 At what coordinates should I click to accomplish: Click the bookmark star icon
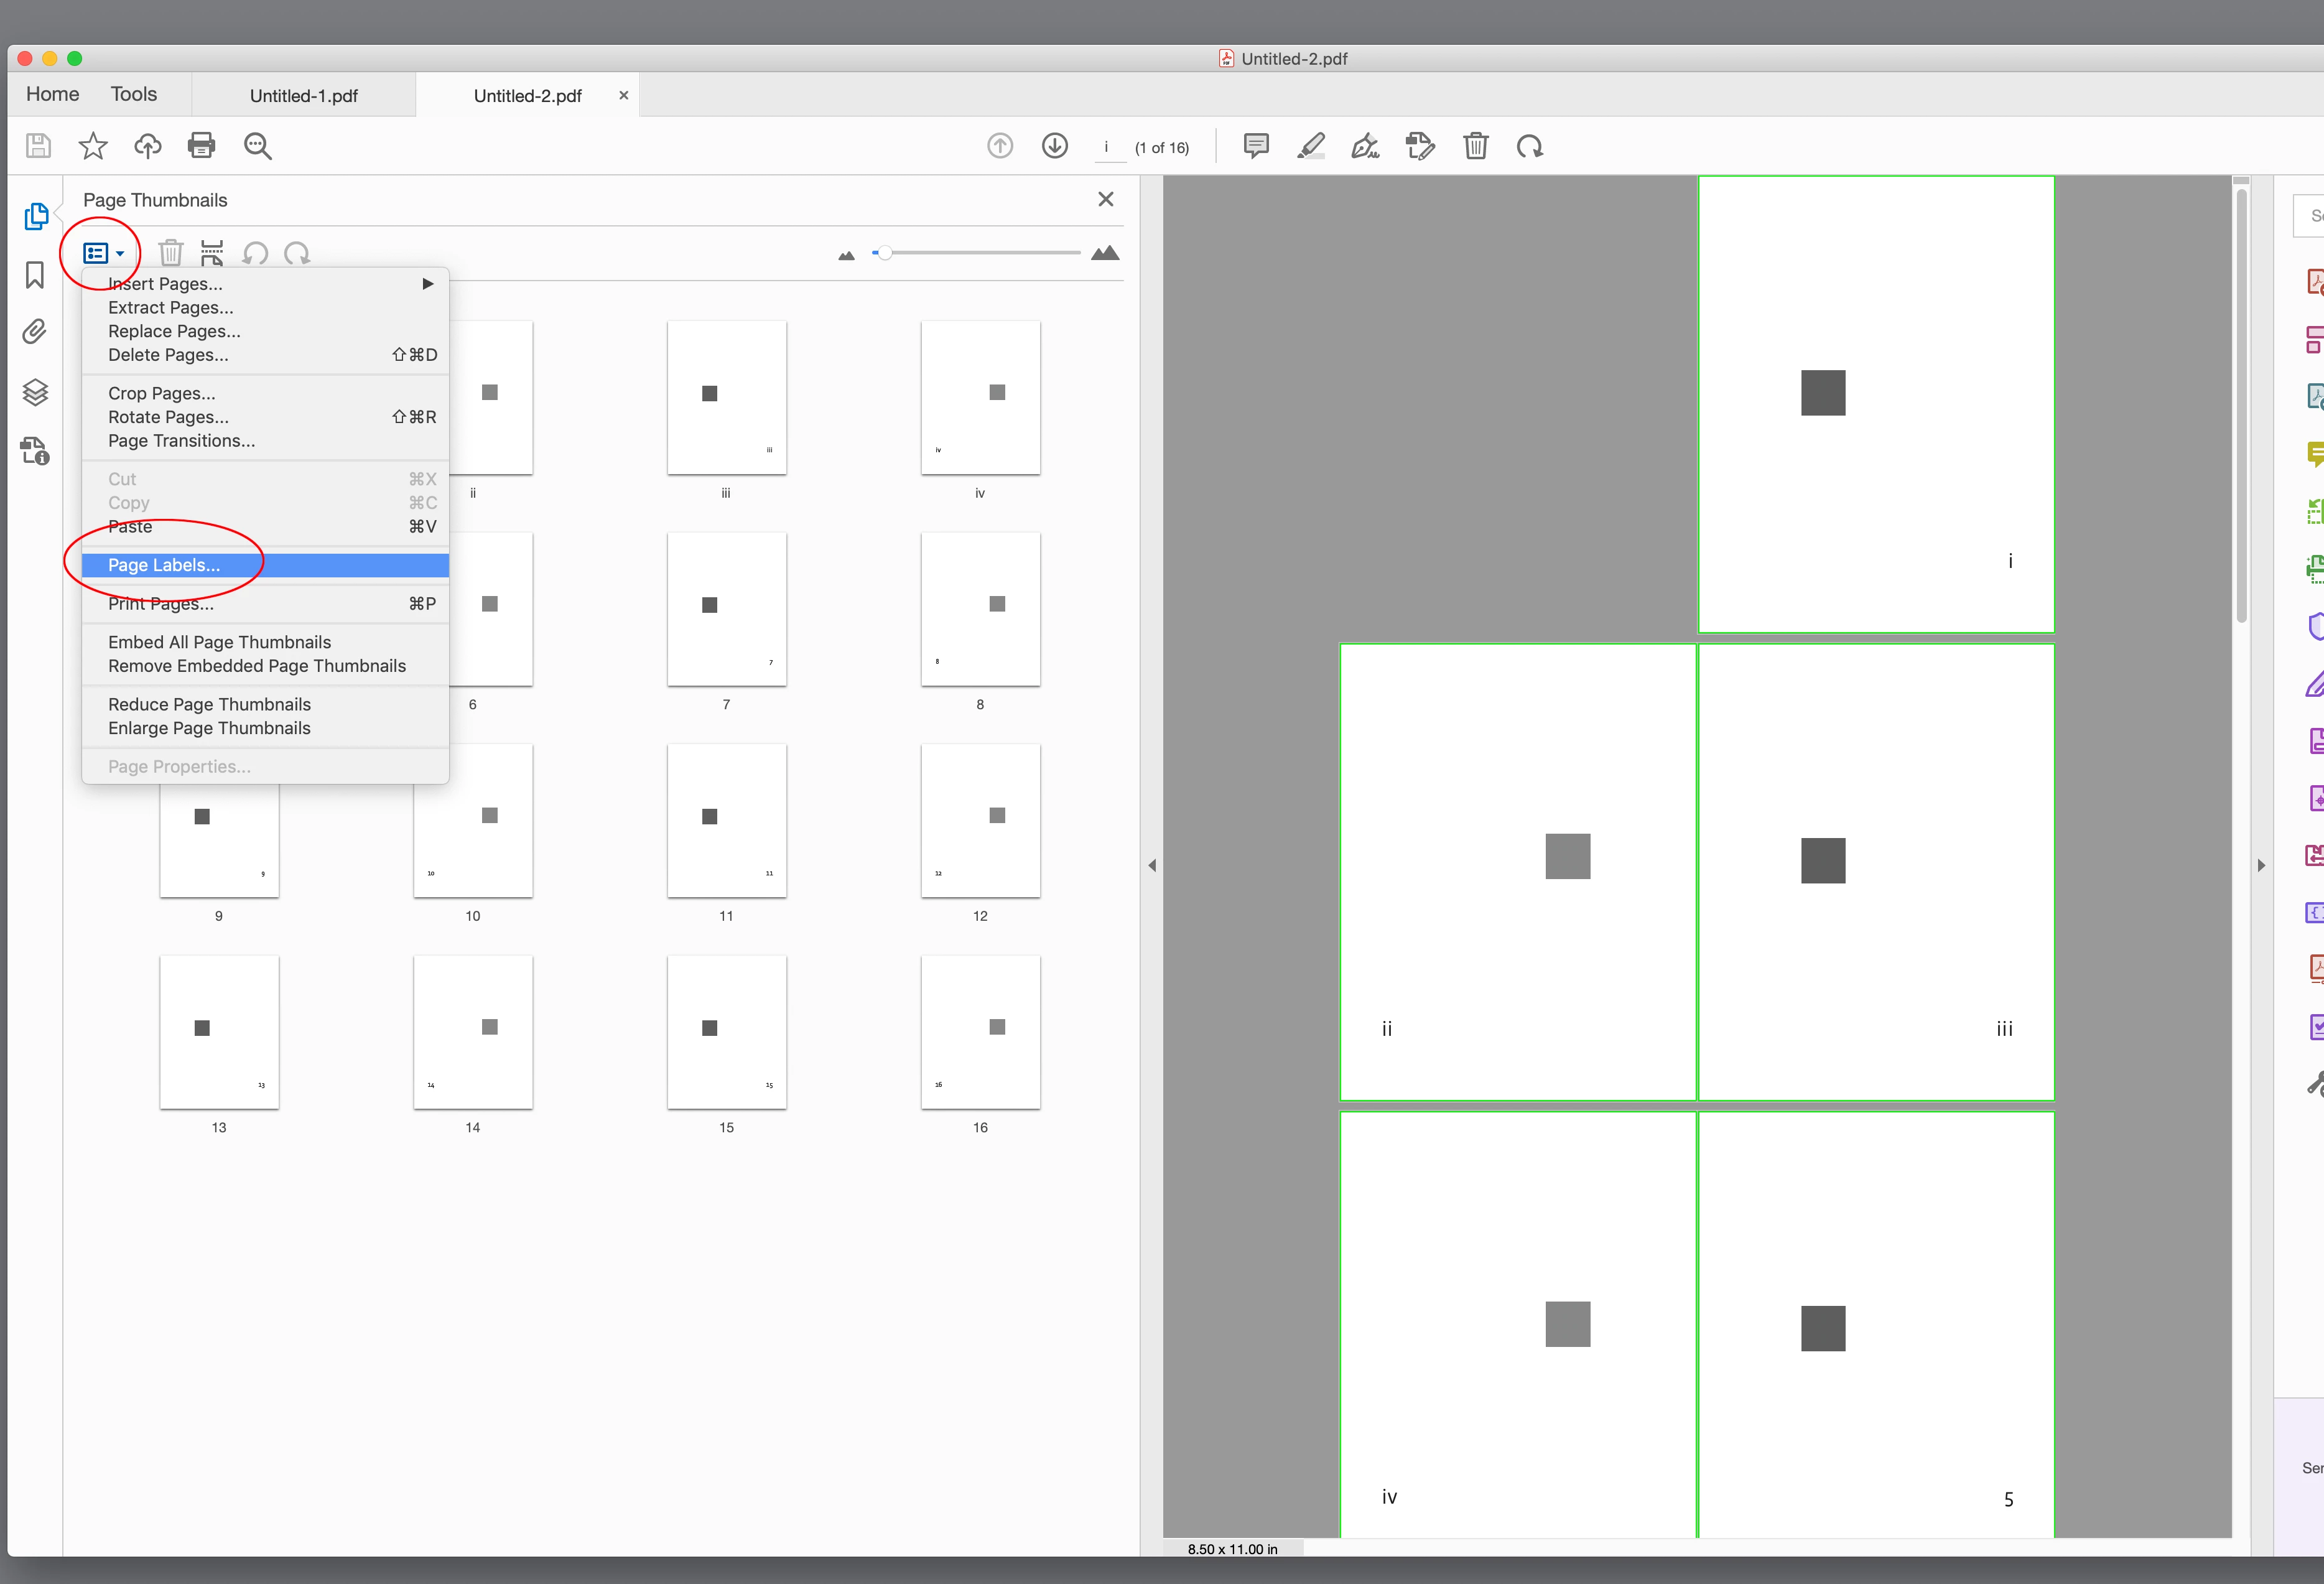93,146
